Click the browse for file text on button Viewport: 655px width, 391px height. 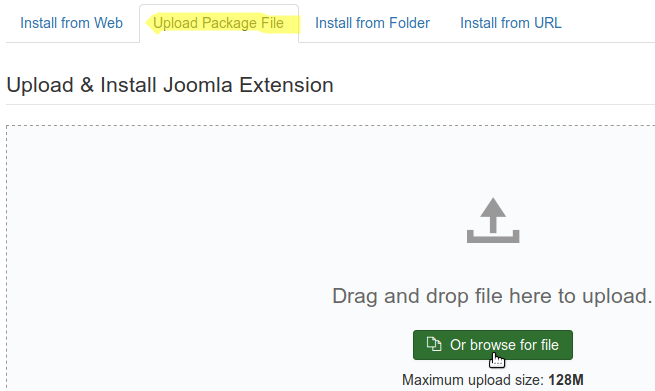point(514,345)
